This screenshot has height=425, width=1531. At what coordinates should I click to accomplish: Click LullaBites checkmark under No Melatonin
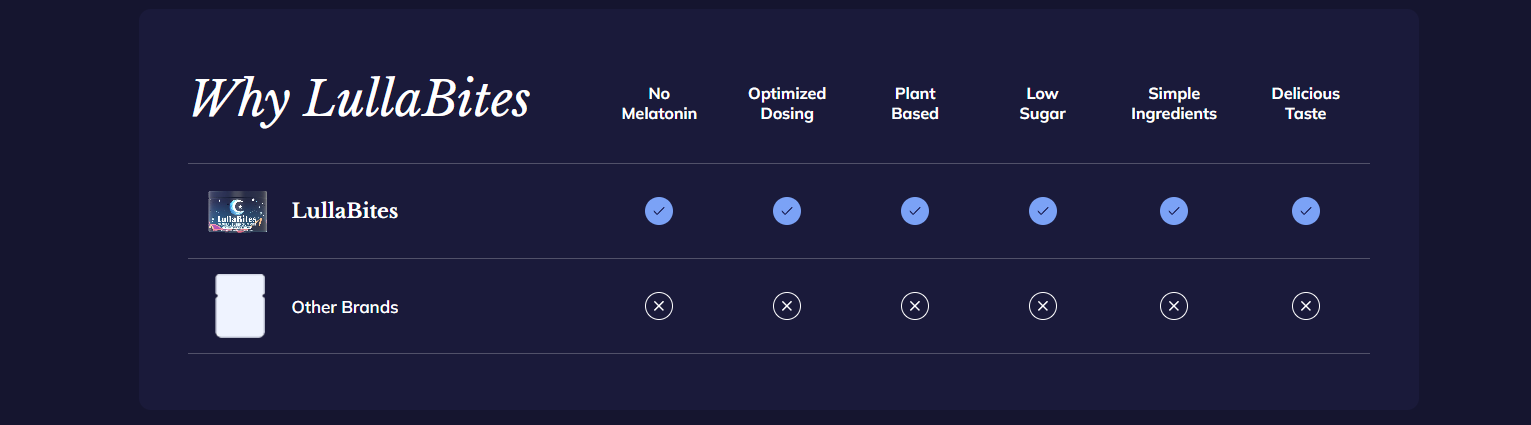[x=659, y=211]
